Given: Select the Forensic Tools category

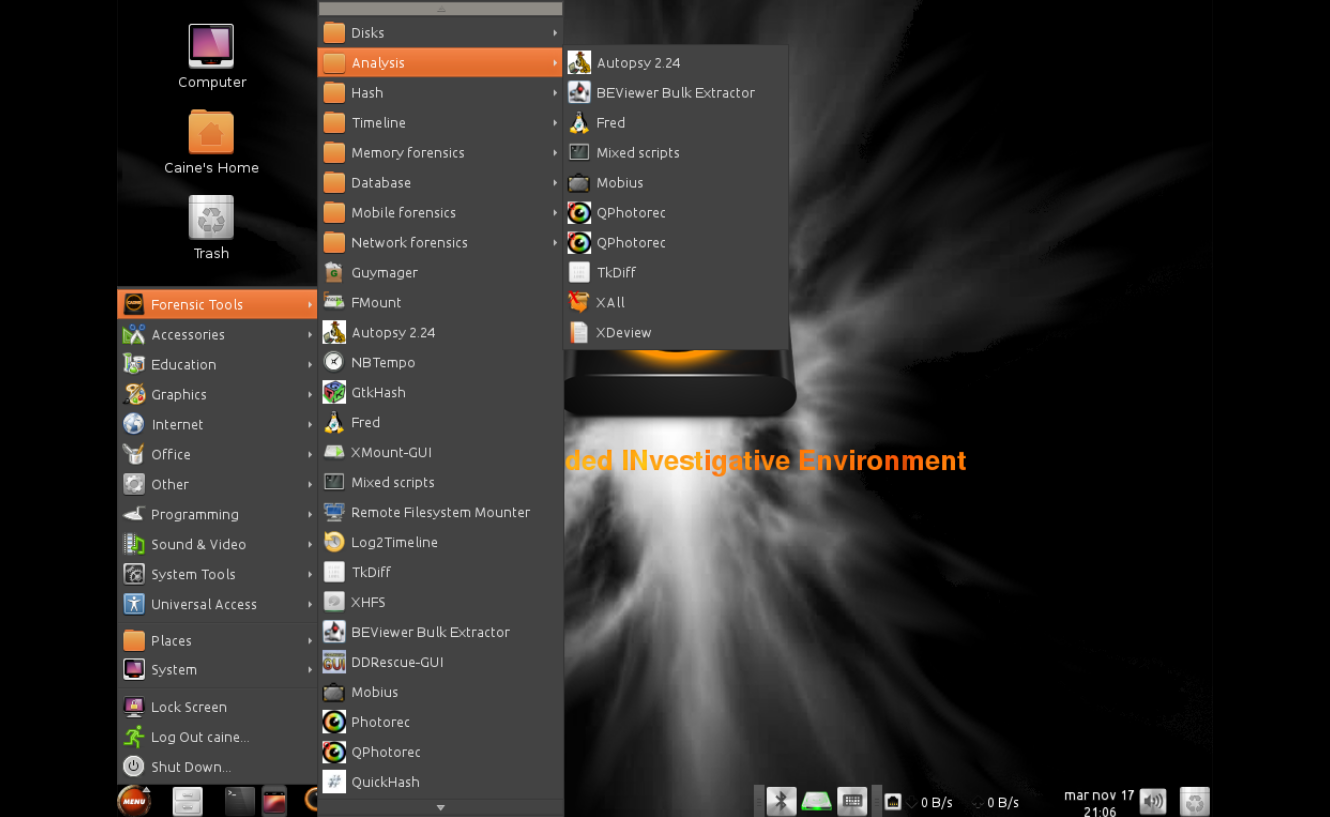Looking at the screenshot, I should click(217, 304).
